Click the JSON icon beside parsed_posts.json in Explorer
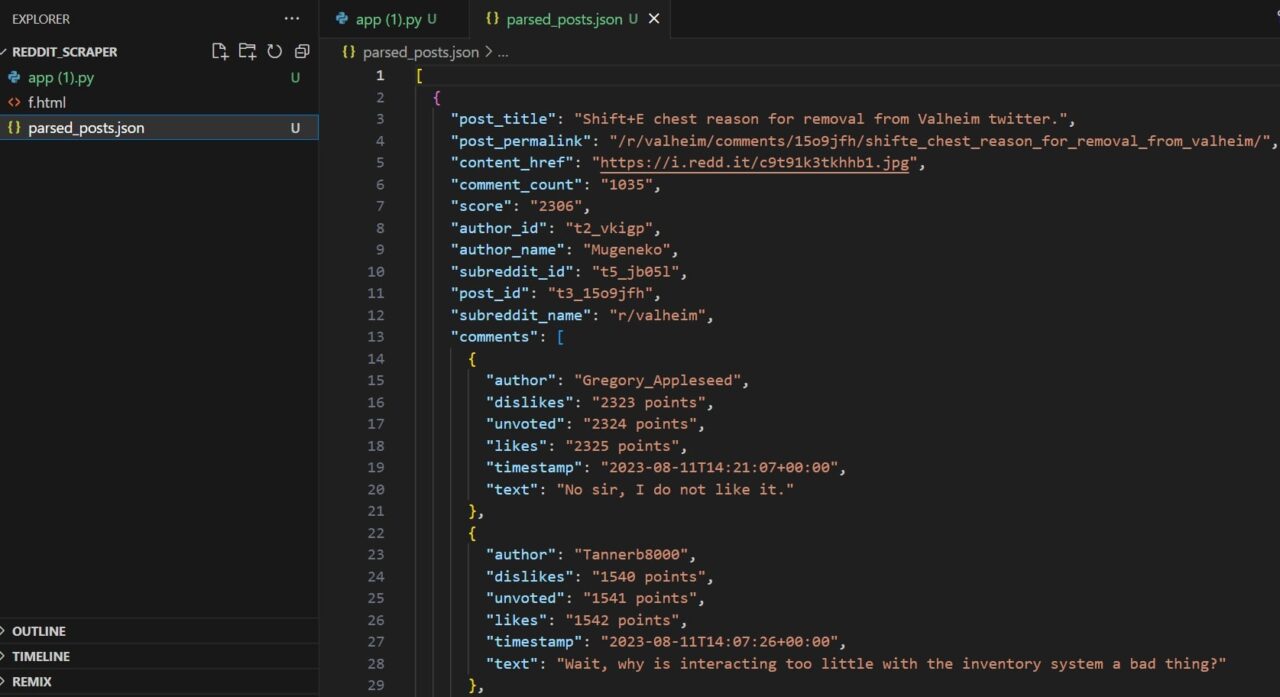 pos(13,127)
